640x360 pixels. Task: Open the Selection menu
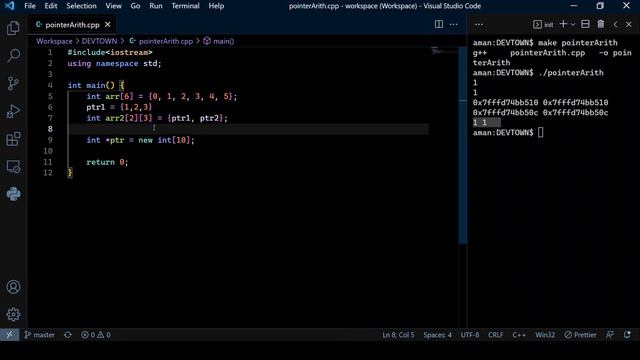pos(81,6)
